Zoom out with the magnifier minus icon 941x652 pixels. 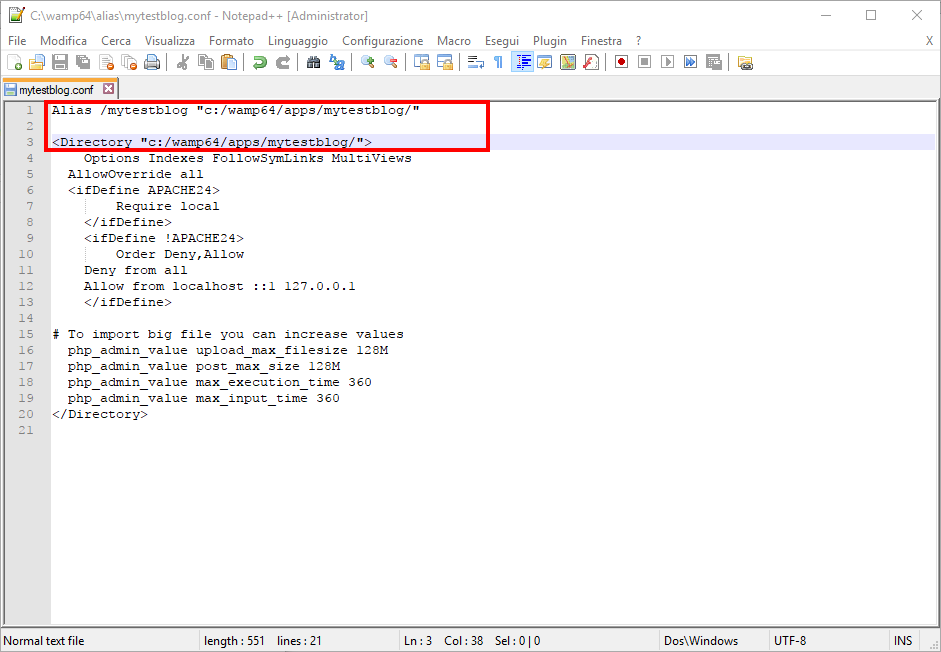391,62
